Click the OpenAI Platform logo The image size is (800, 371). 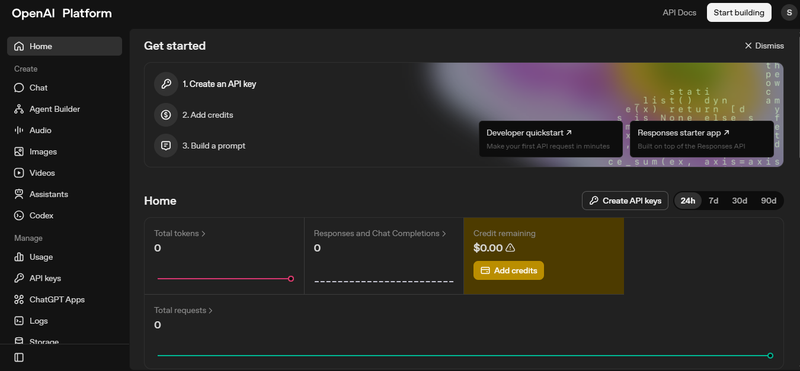coord(62,13)
